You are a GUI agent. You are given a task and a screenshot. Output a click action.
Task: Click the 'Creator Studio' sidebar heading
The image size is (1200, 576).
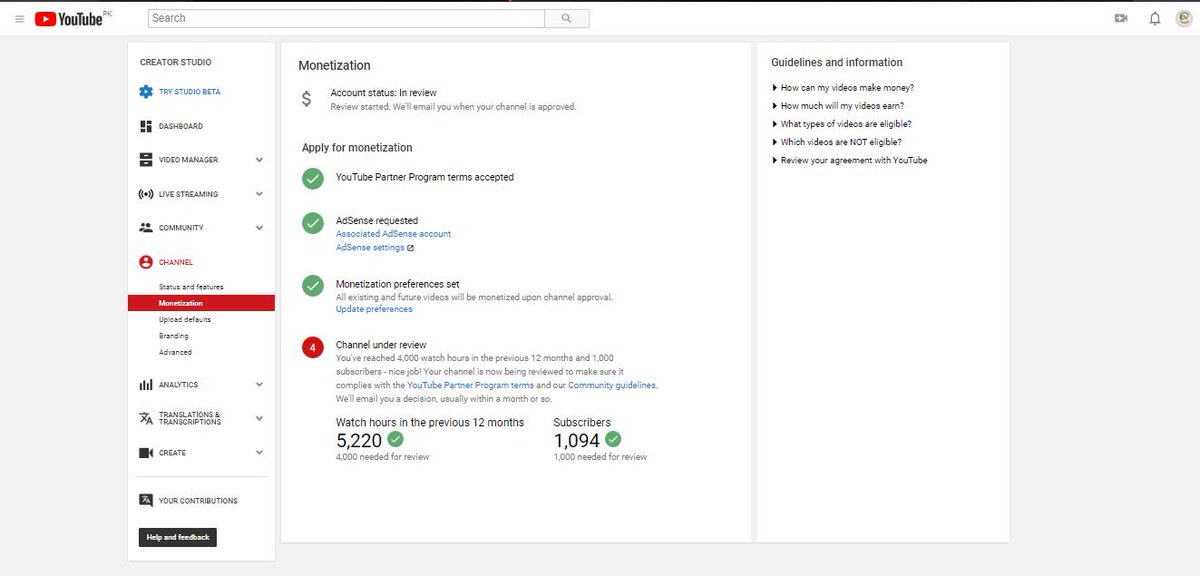pyautogui.click(x=176, y=62)
